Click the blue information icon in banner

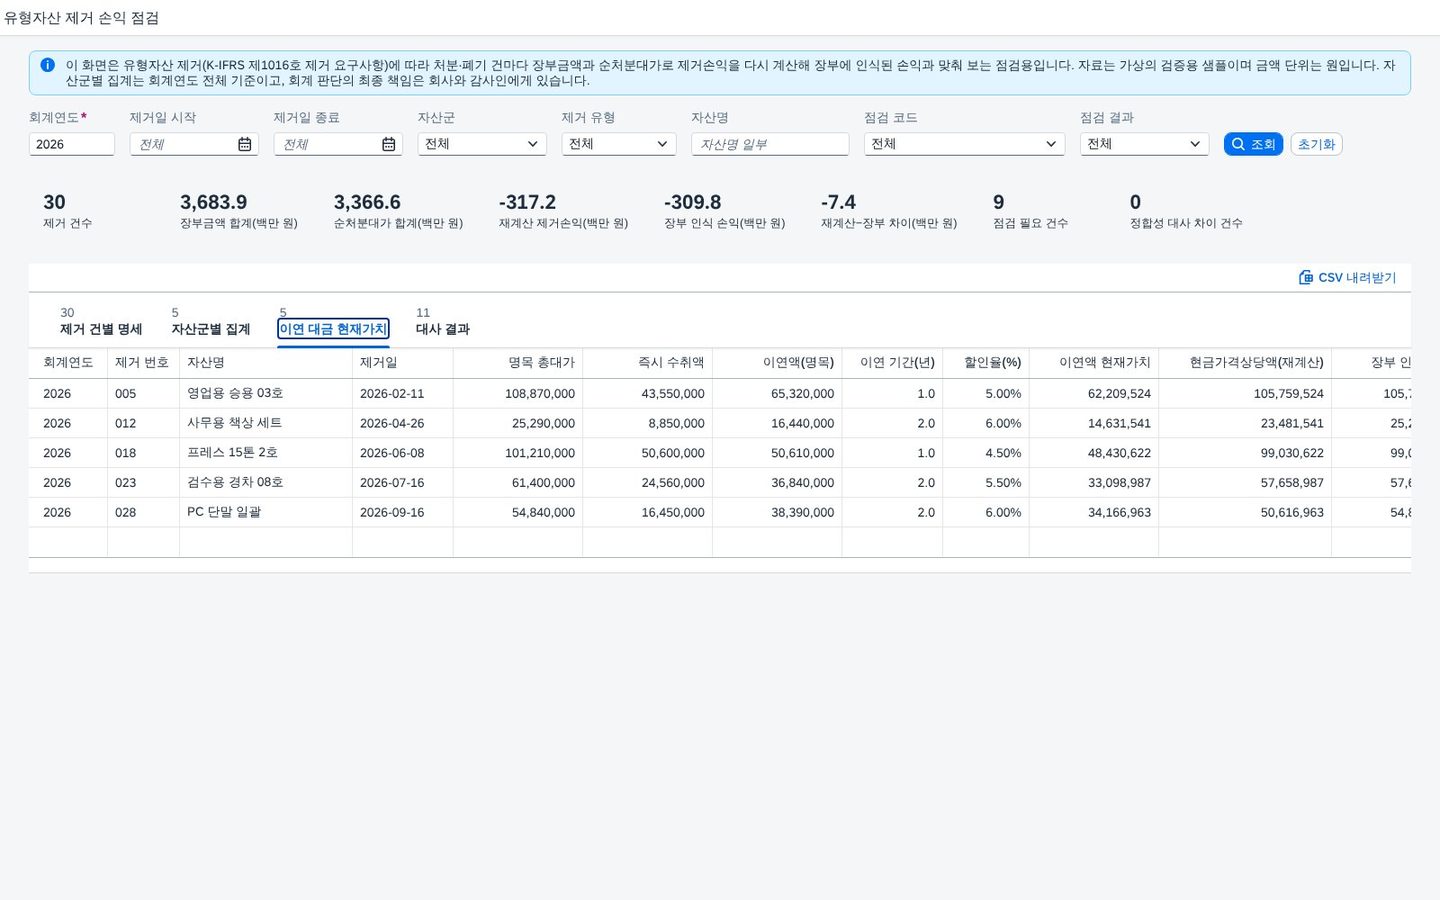(x=47, y=65)
